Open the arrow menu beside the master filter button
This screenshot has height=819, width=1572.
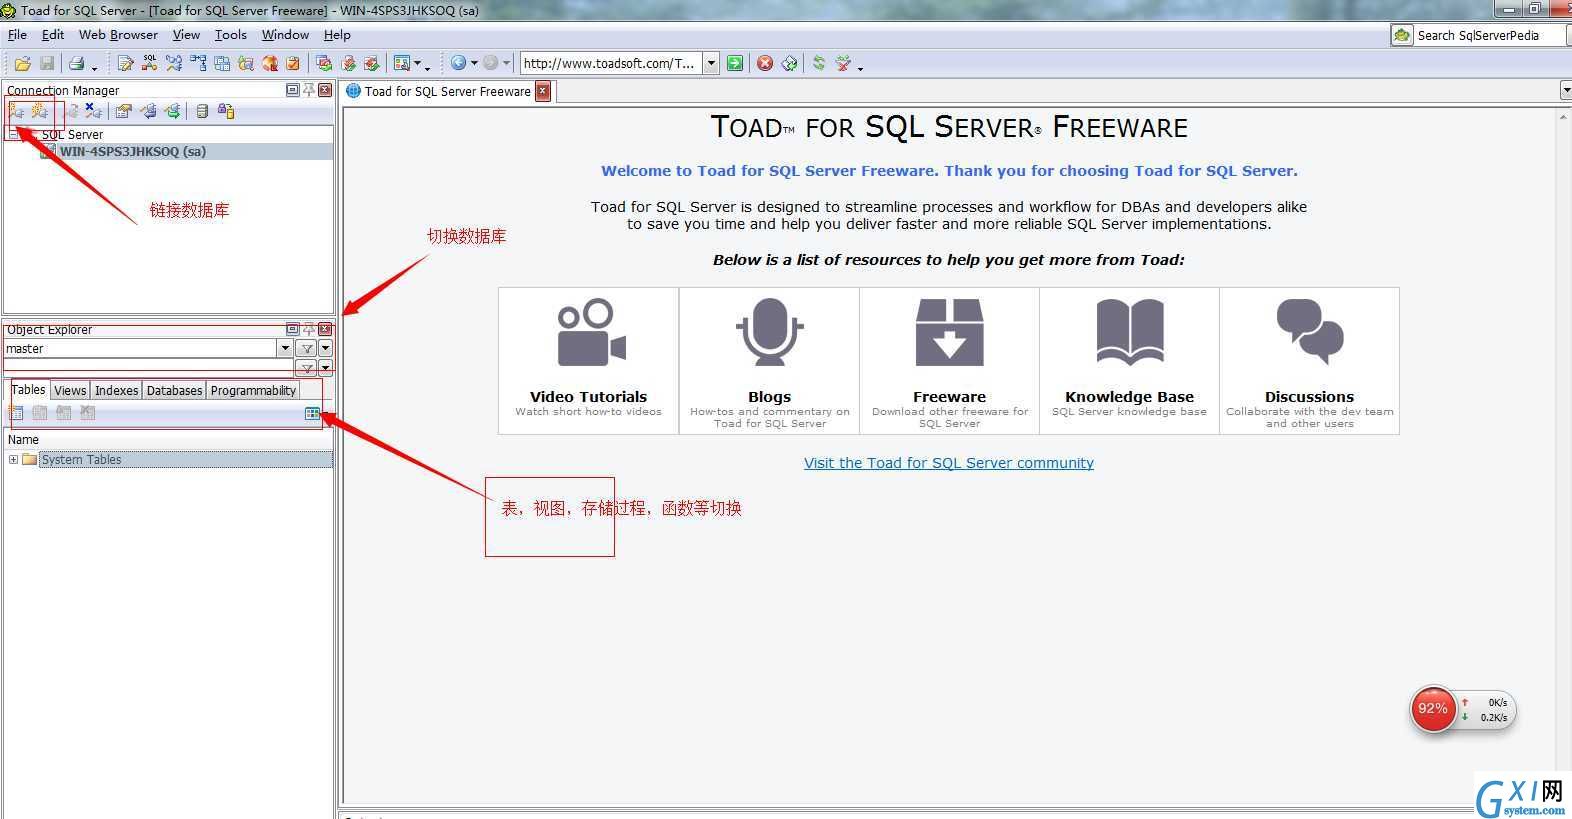click(325, 349)
